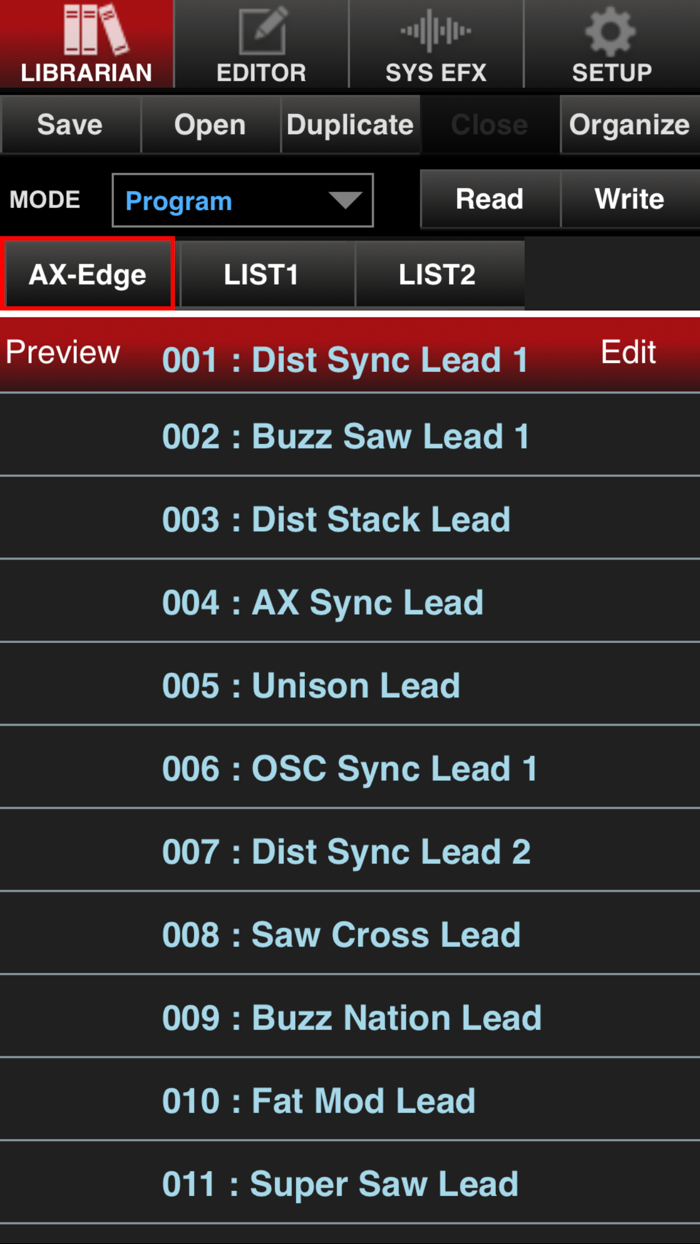Open the LIBRARIAN section using the books icon
This screenshot has width=700, height=1244.
[87, 44]
